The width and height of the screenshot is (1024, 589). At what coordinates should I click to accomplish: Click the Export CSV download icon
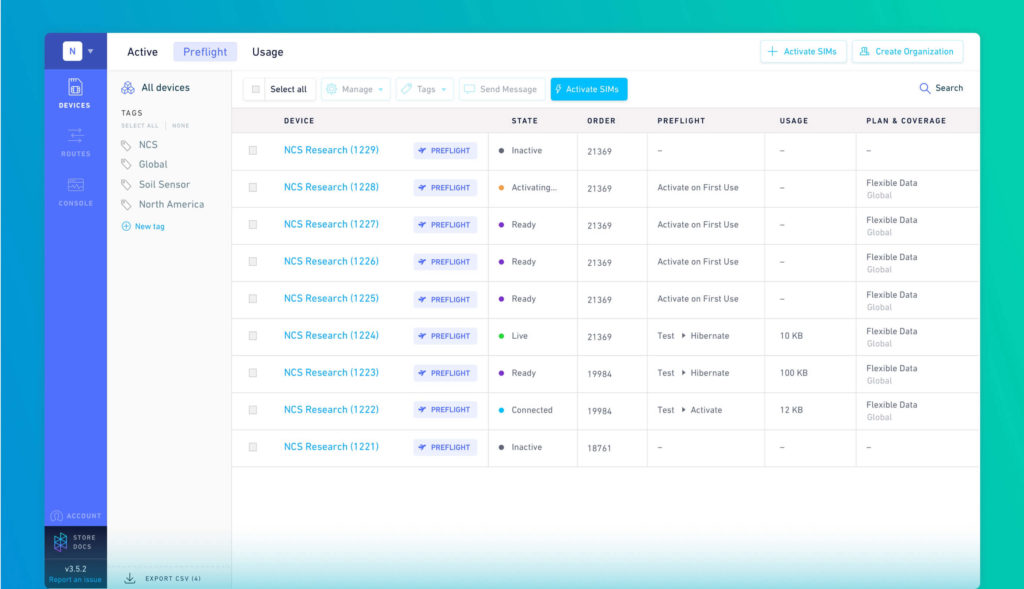130,579
